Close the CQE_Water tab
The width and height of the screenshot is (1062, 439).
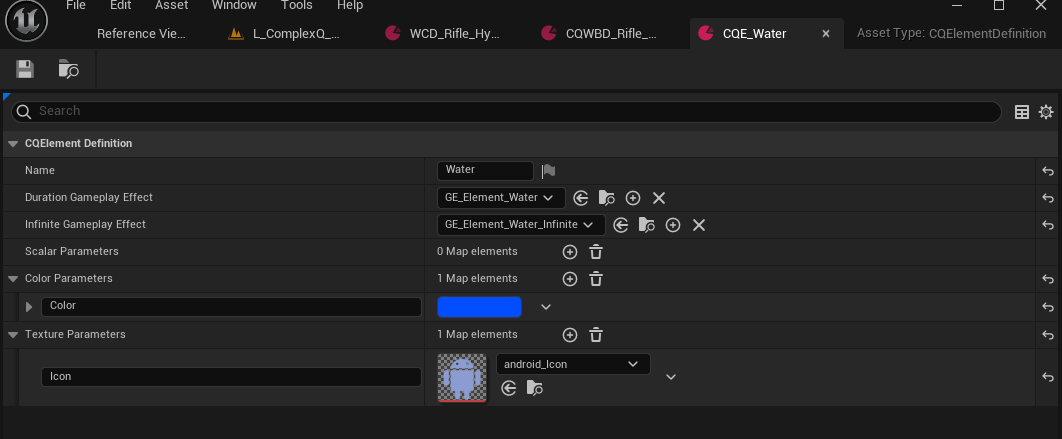click(x=826, y=33)
